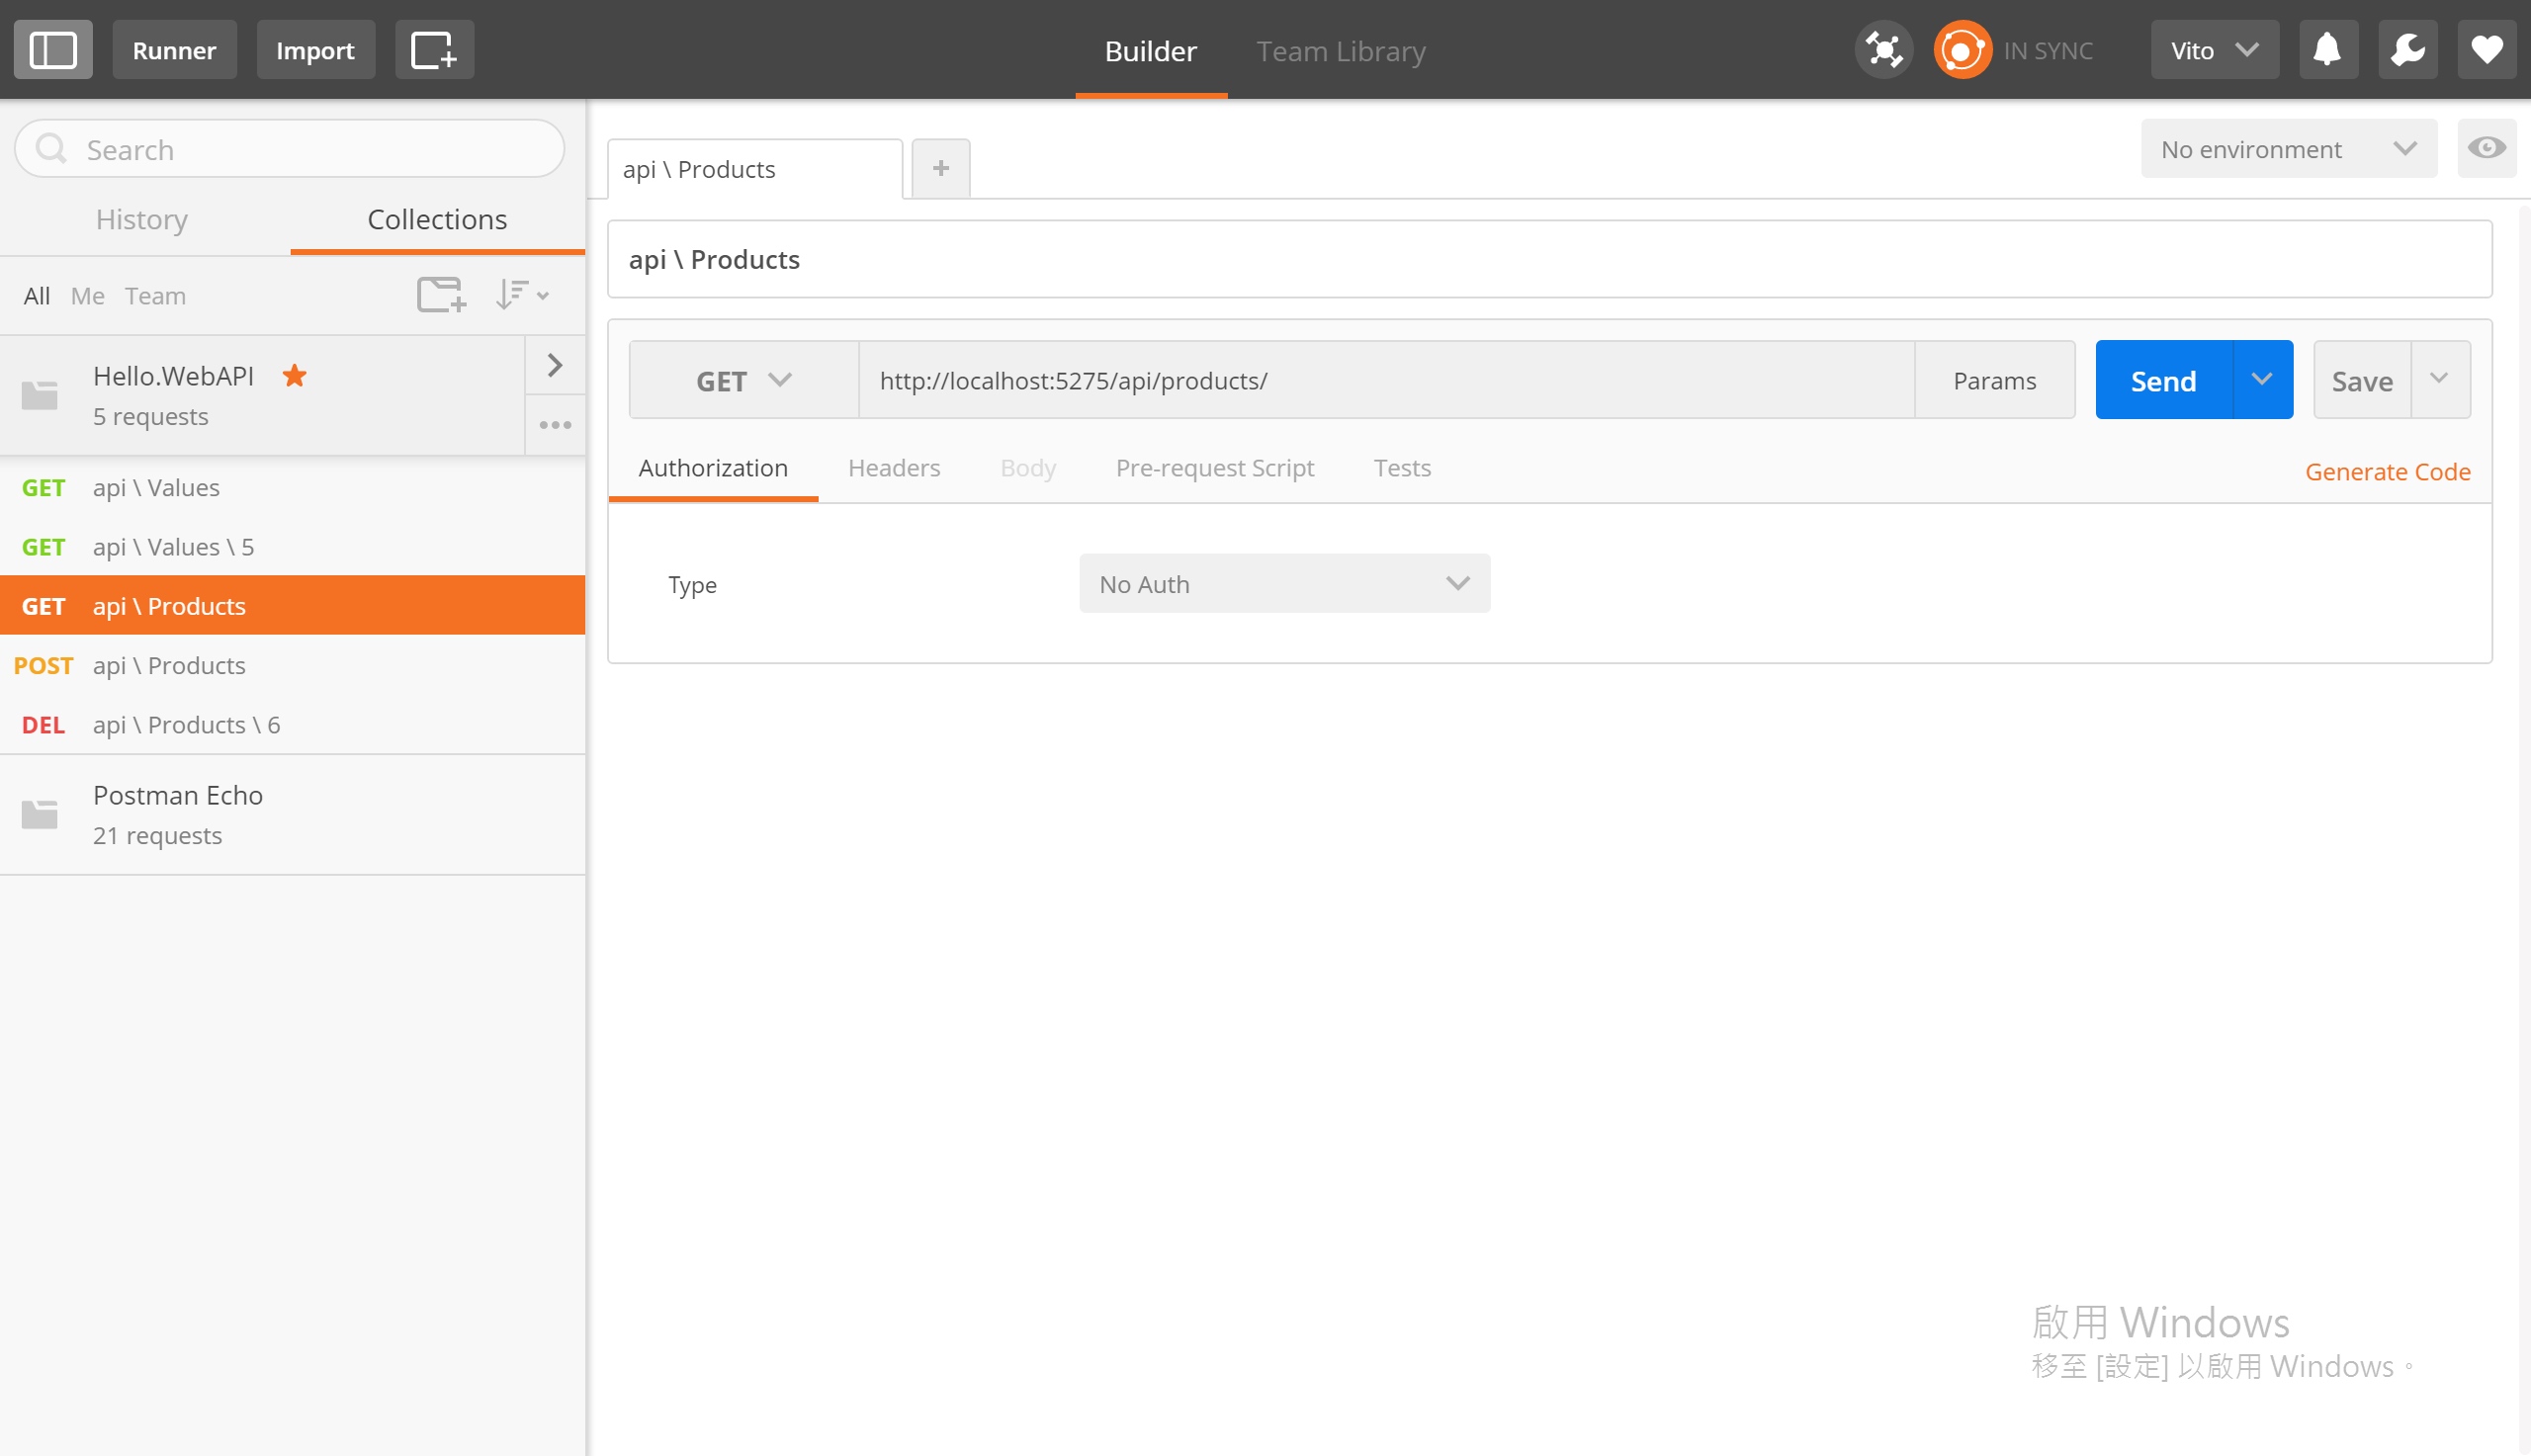Click the heart support icon

pyautogui.click(x=2486, y=50)
